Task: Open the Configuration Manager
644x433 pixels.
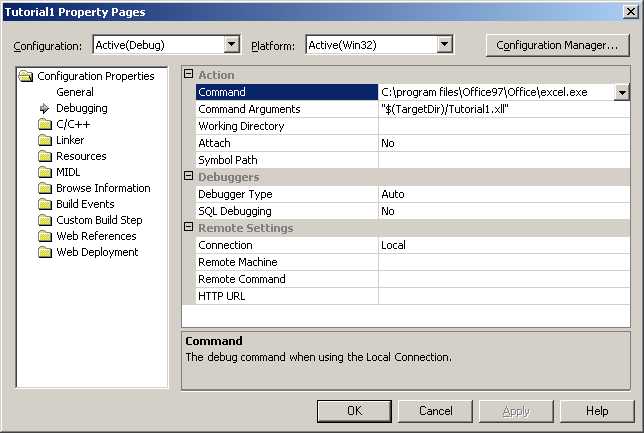Action: tap(557, 45)
